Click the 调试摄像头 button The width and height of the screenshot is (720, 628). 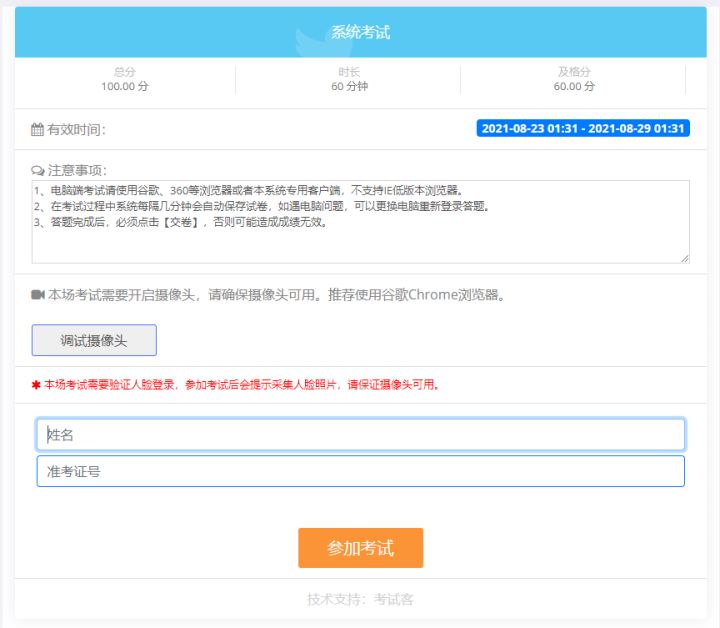pos(94,340)
